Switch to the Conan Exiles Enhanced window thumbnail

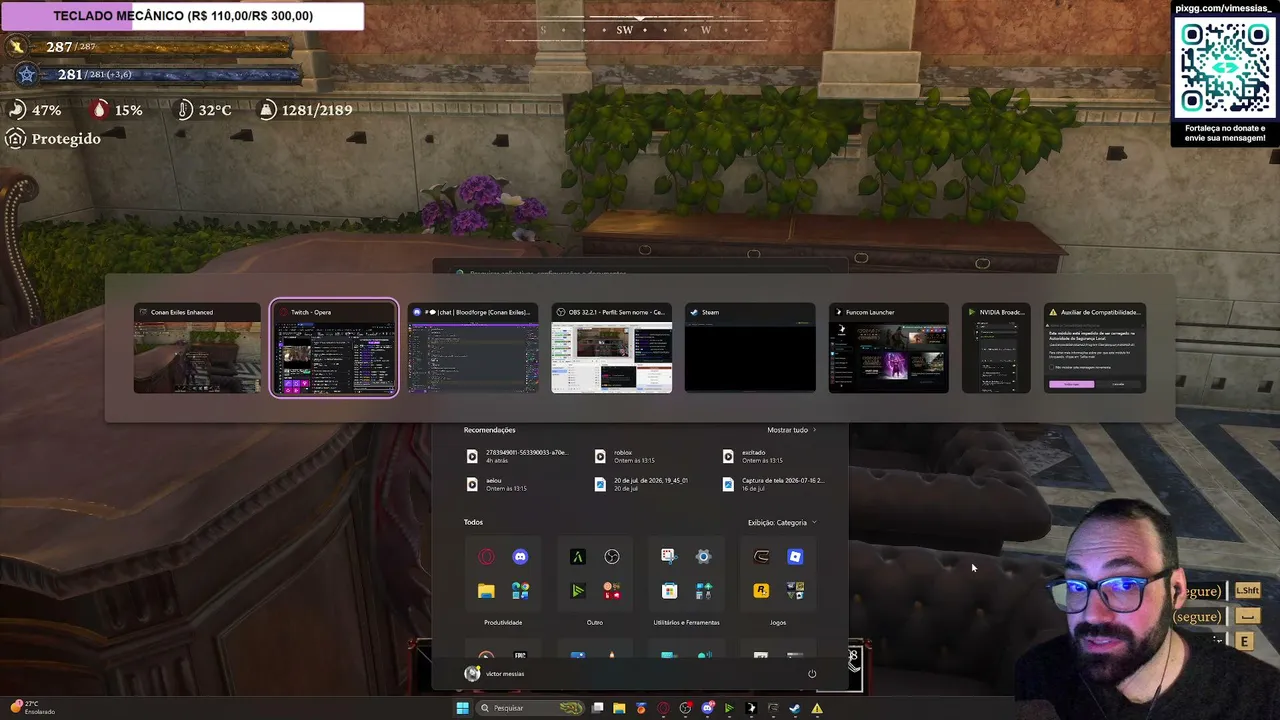pyautogui.click(x=197, y=348)
